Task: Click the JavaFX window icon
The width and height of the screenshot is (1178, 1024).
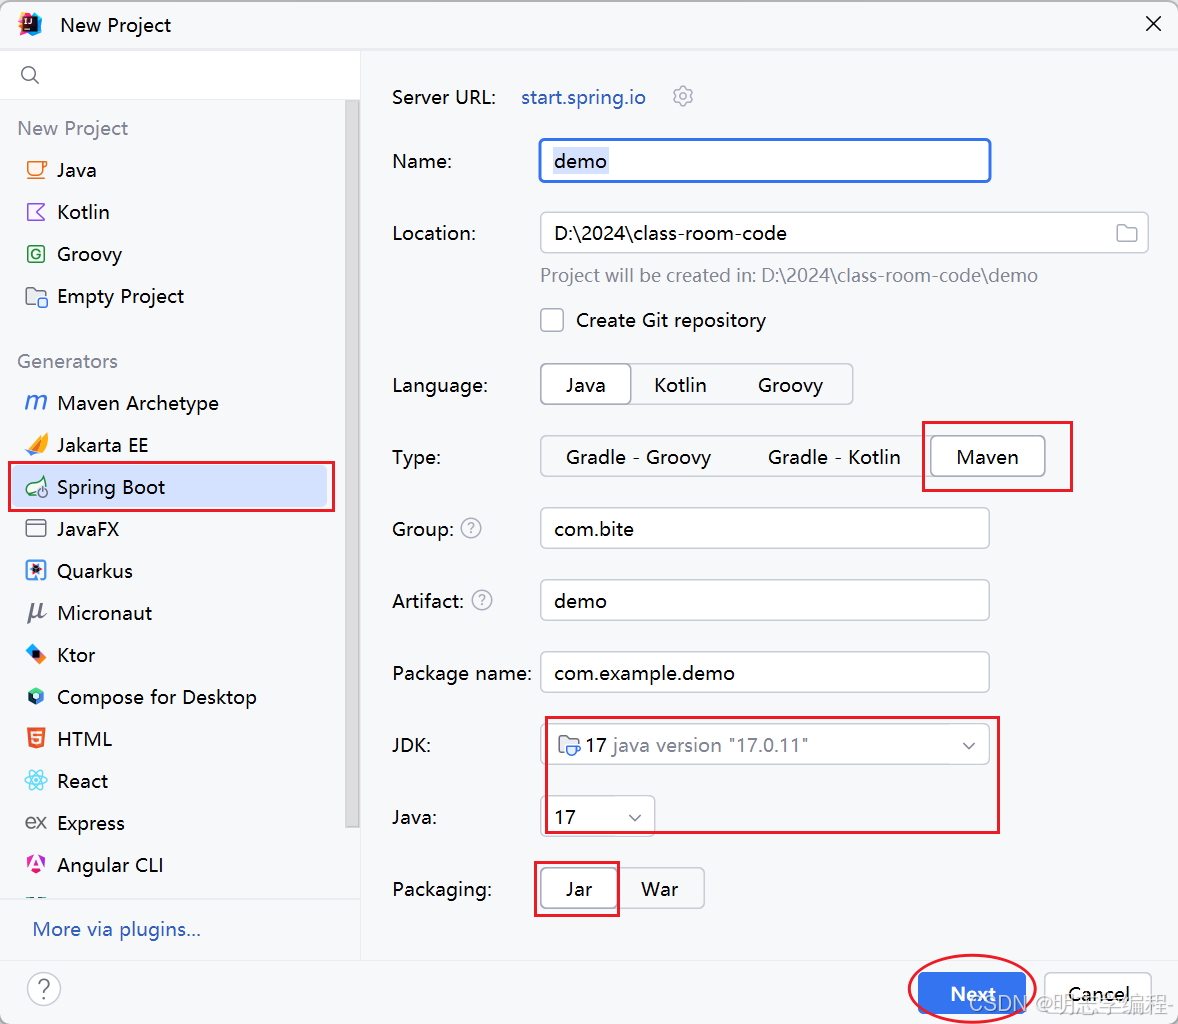Action: coord(36,529)
